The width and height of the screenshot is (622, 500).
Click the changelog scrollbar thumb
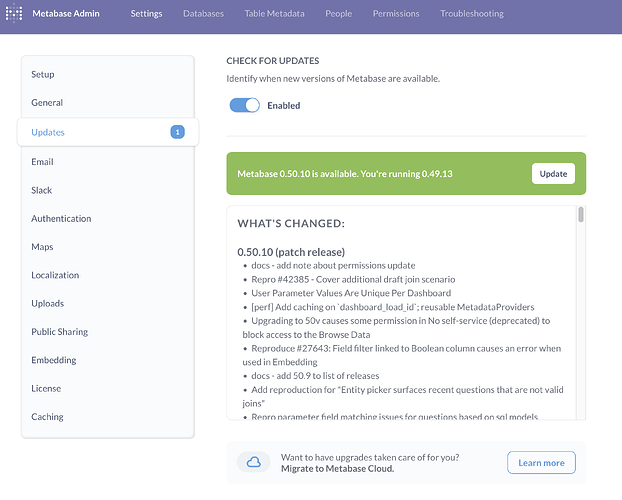point(581,215)
